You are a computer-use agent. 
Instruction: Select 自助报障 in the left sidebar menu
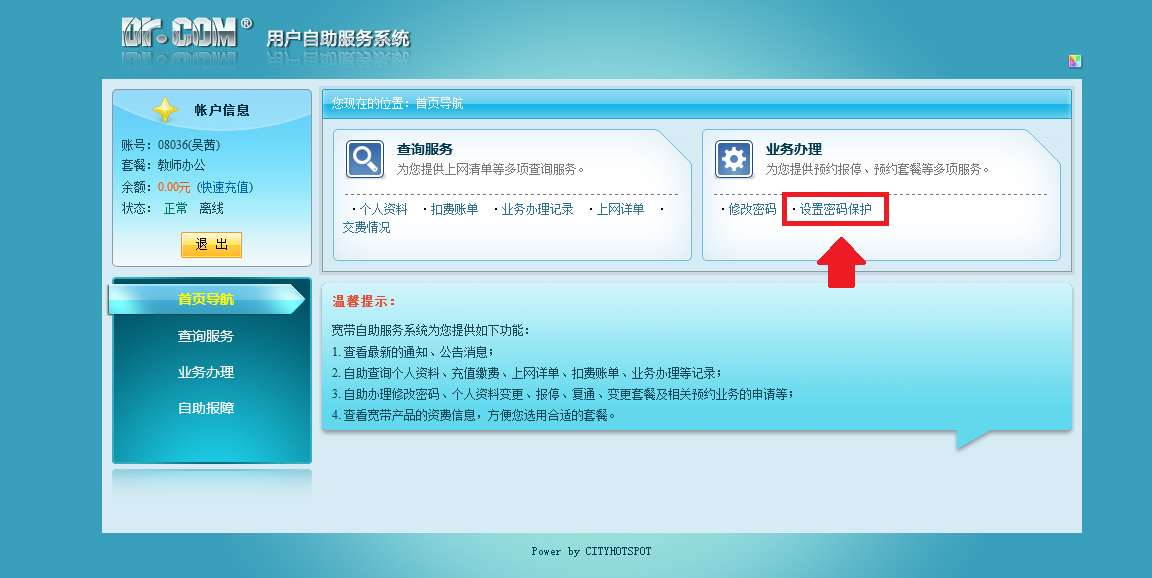pos(206,408)
